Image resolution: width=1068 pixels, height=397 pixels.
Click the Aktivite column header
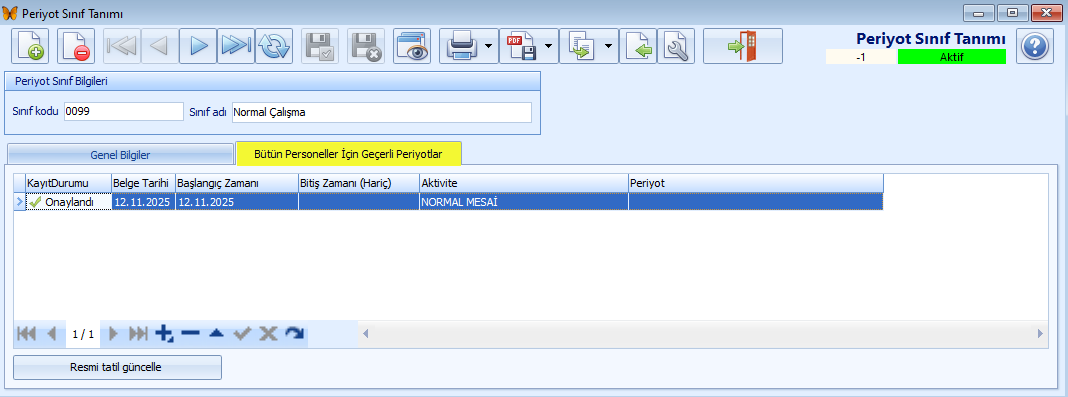pos(523,183)
